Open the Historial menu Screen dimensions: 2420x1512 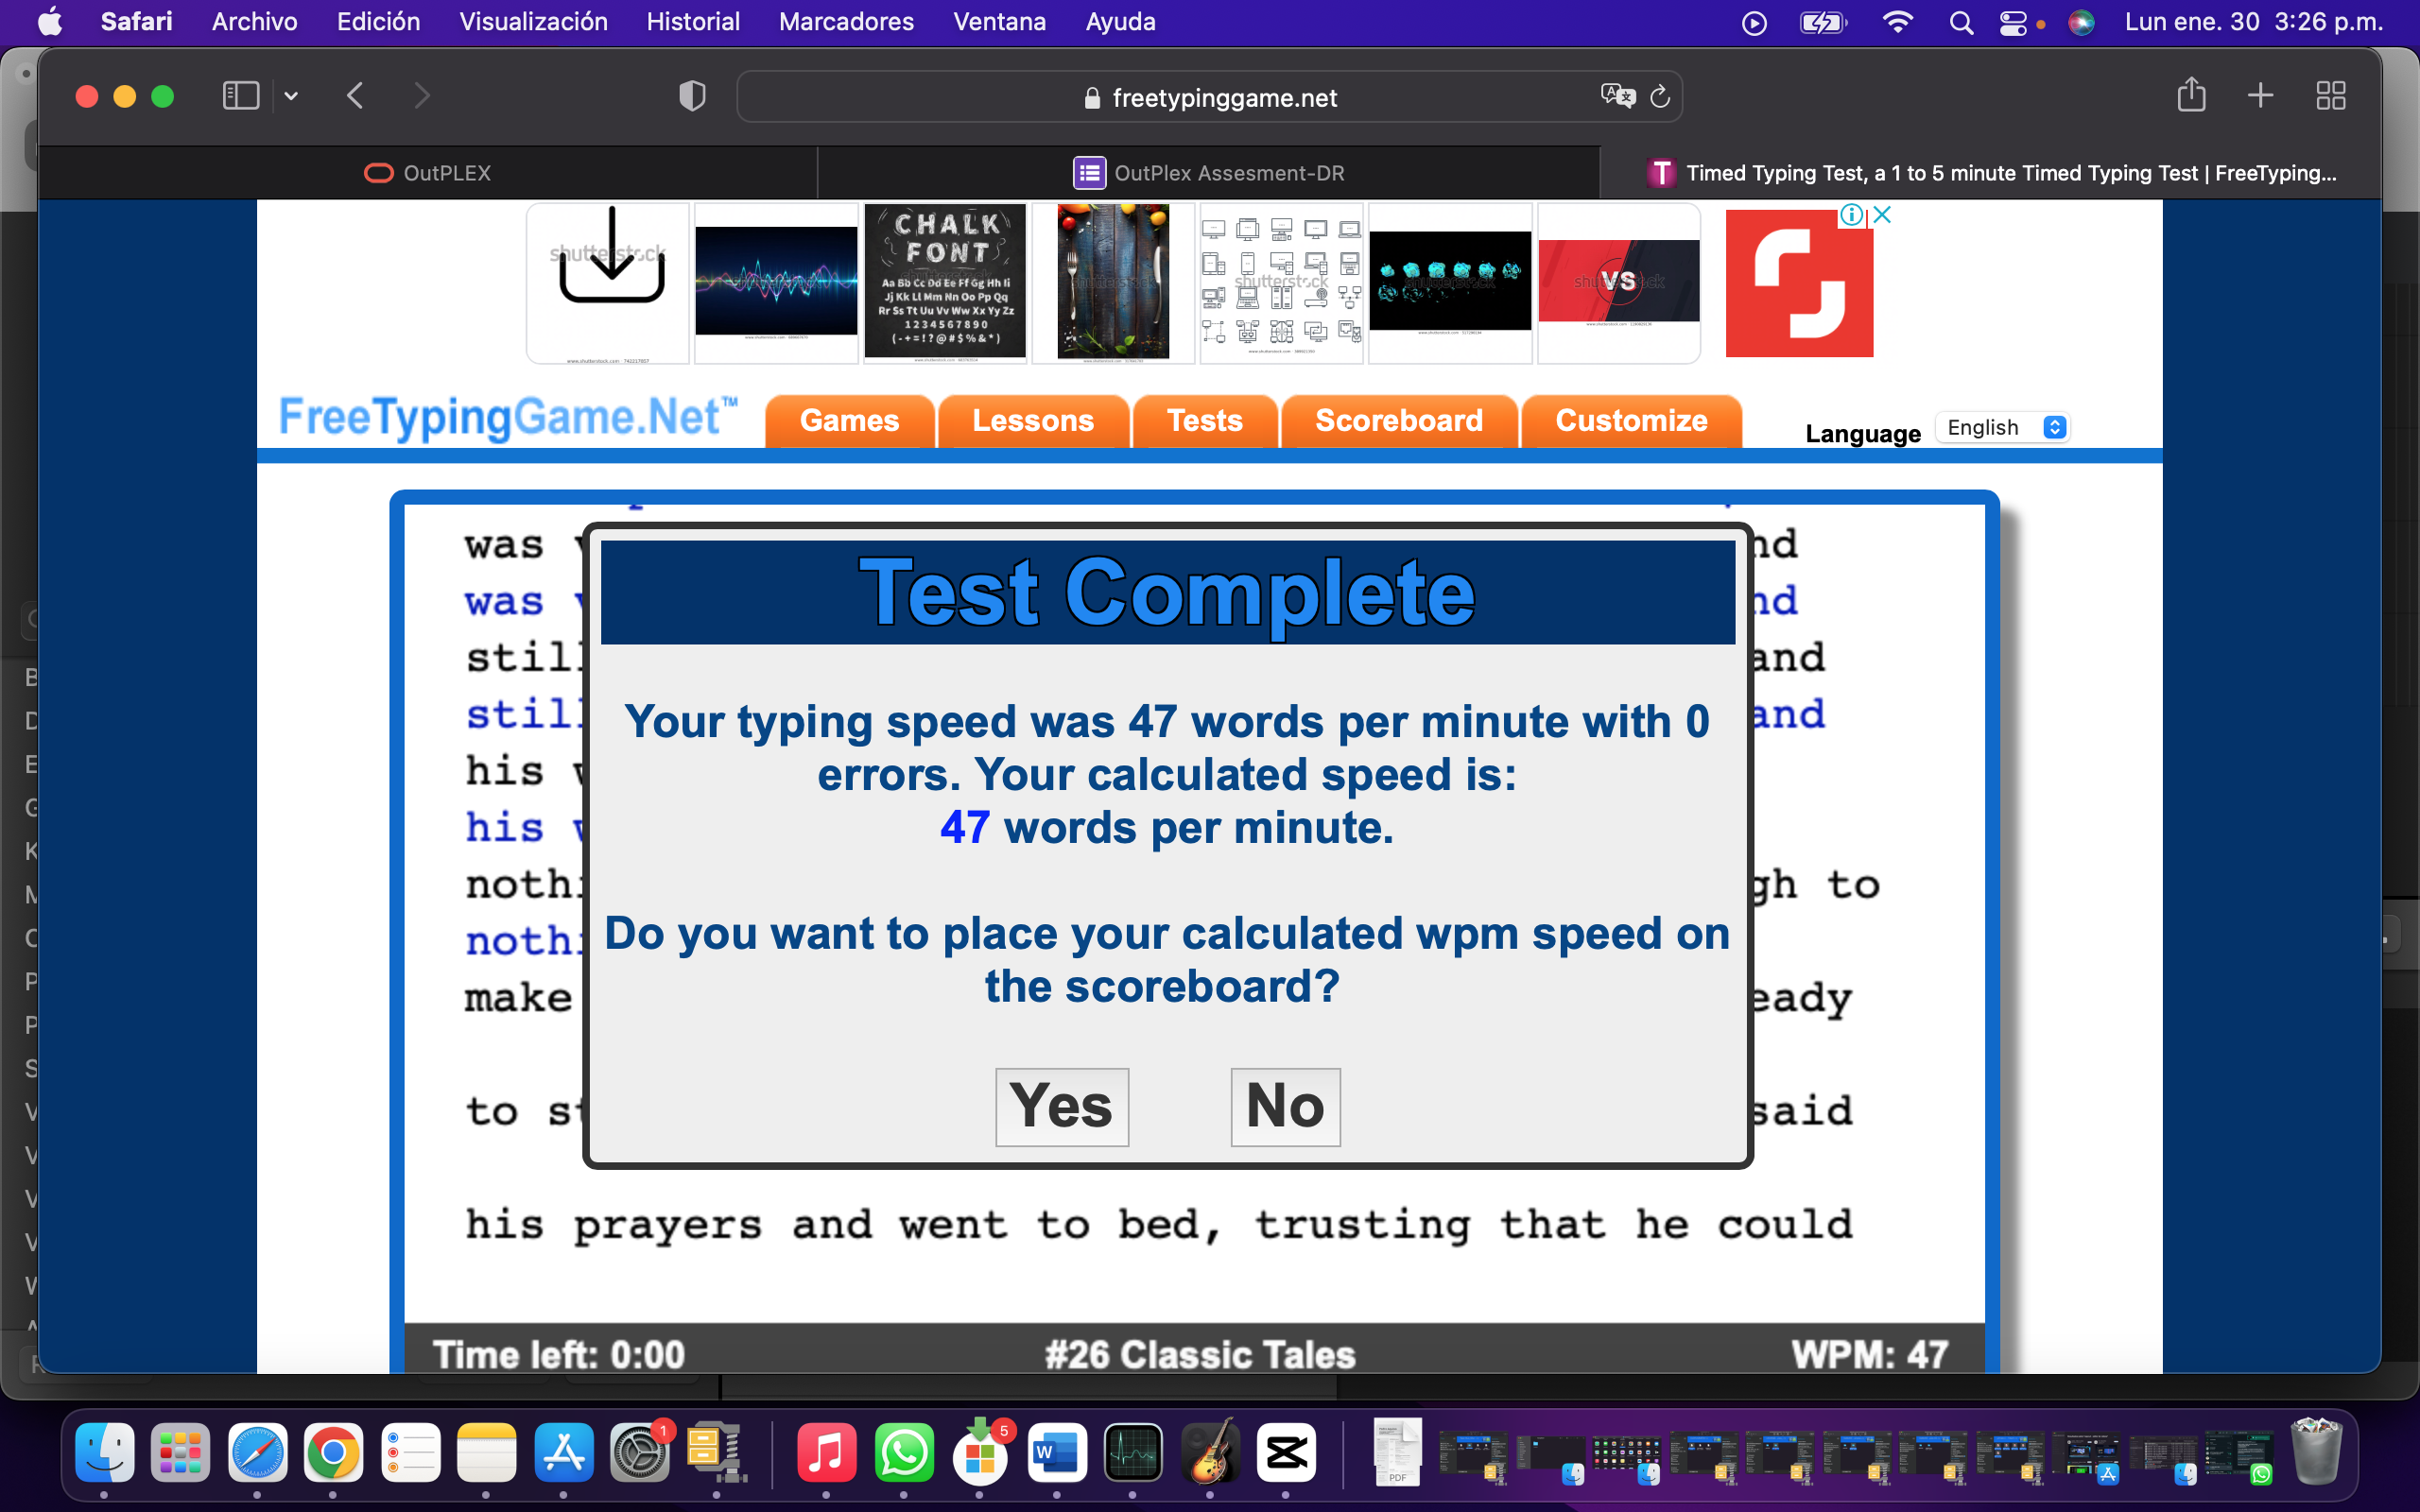693,22
